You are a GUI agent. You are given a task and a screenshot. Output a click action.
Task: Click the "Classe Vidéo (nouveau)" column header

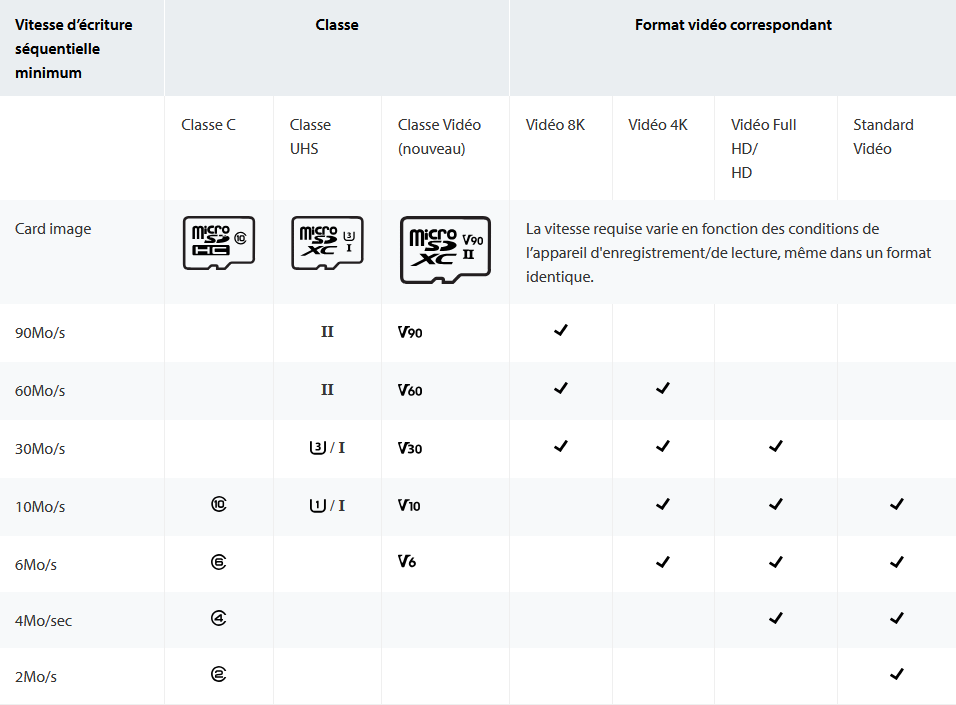point(439,137)
